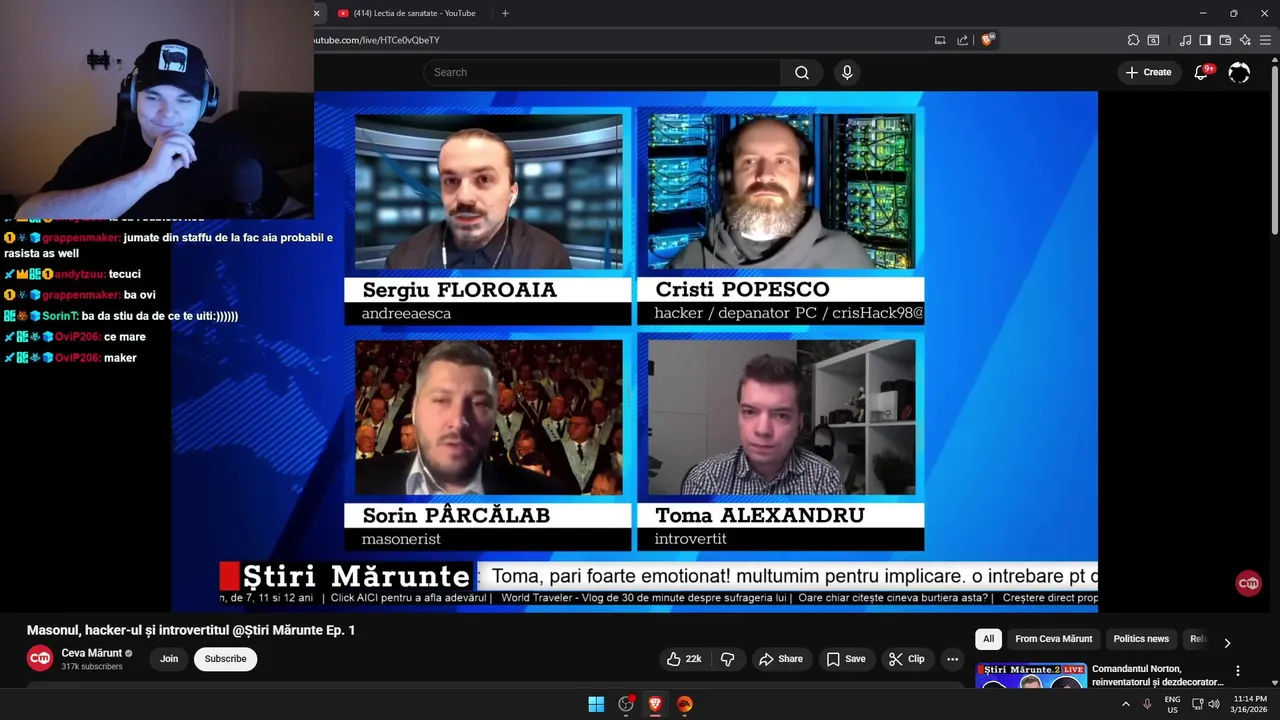Viewport: 1280px width, 720px height.
Task: Select the All filter chip
Action: tap(988, 639)
